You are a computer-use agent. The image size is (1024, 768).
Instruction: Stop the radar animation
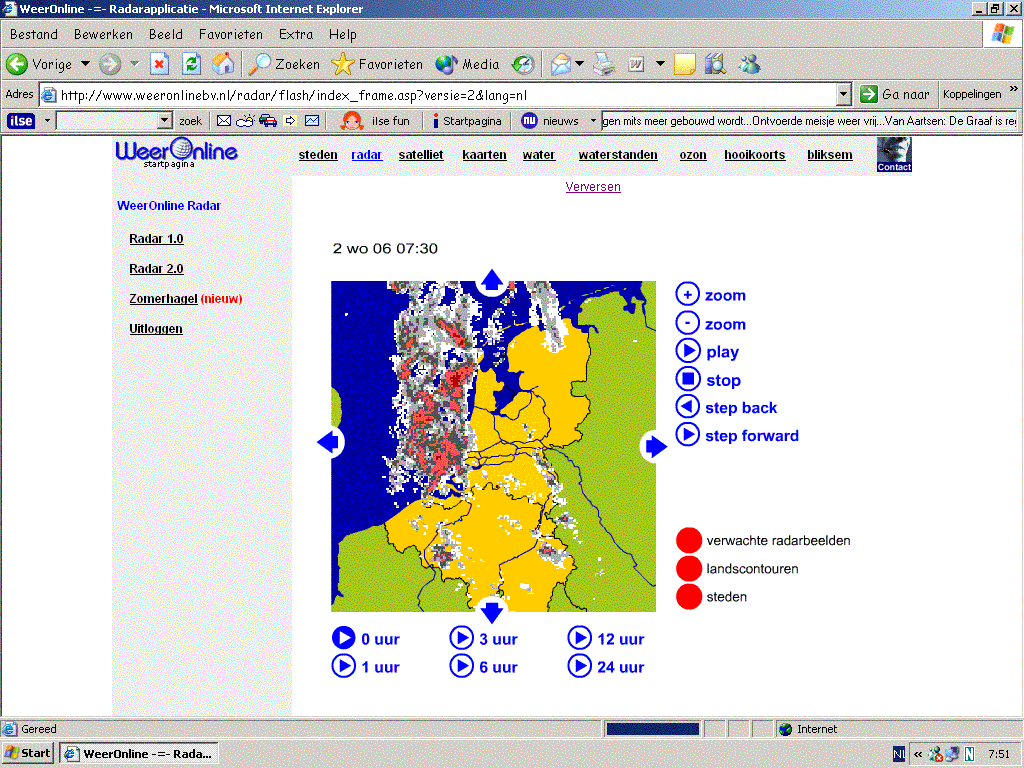pos(687,379)
